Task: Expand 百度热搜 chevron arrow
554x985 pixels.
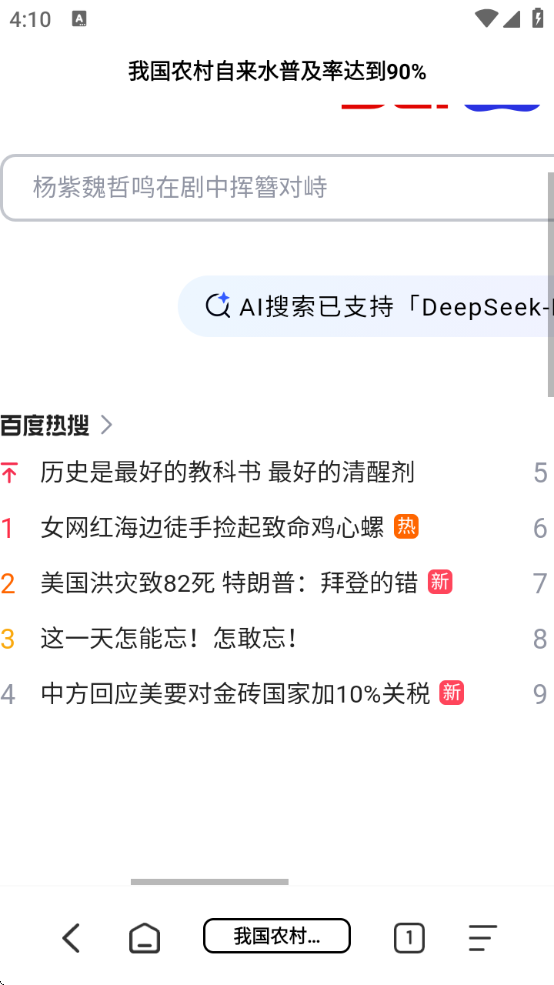Action: [x=106, y=425]
